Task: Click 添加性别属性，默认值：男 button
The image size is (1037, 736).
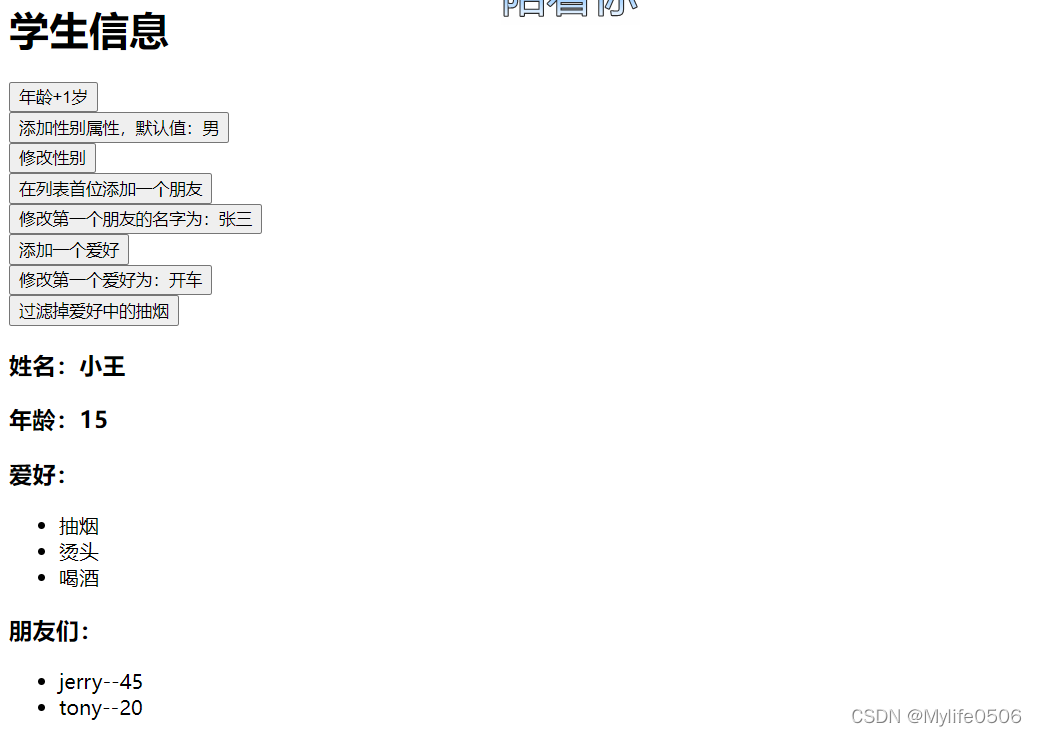Action: point(119,128)
